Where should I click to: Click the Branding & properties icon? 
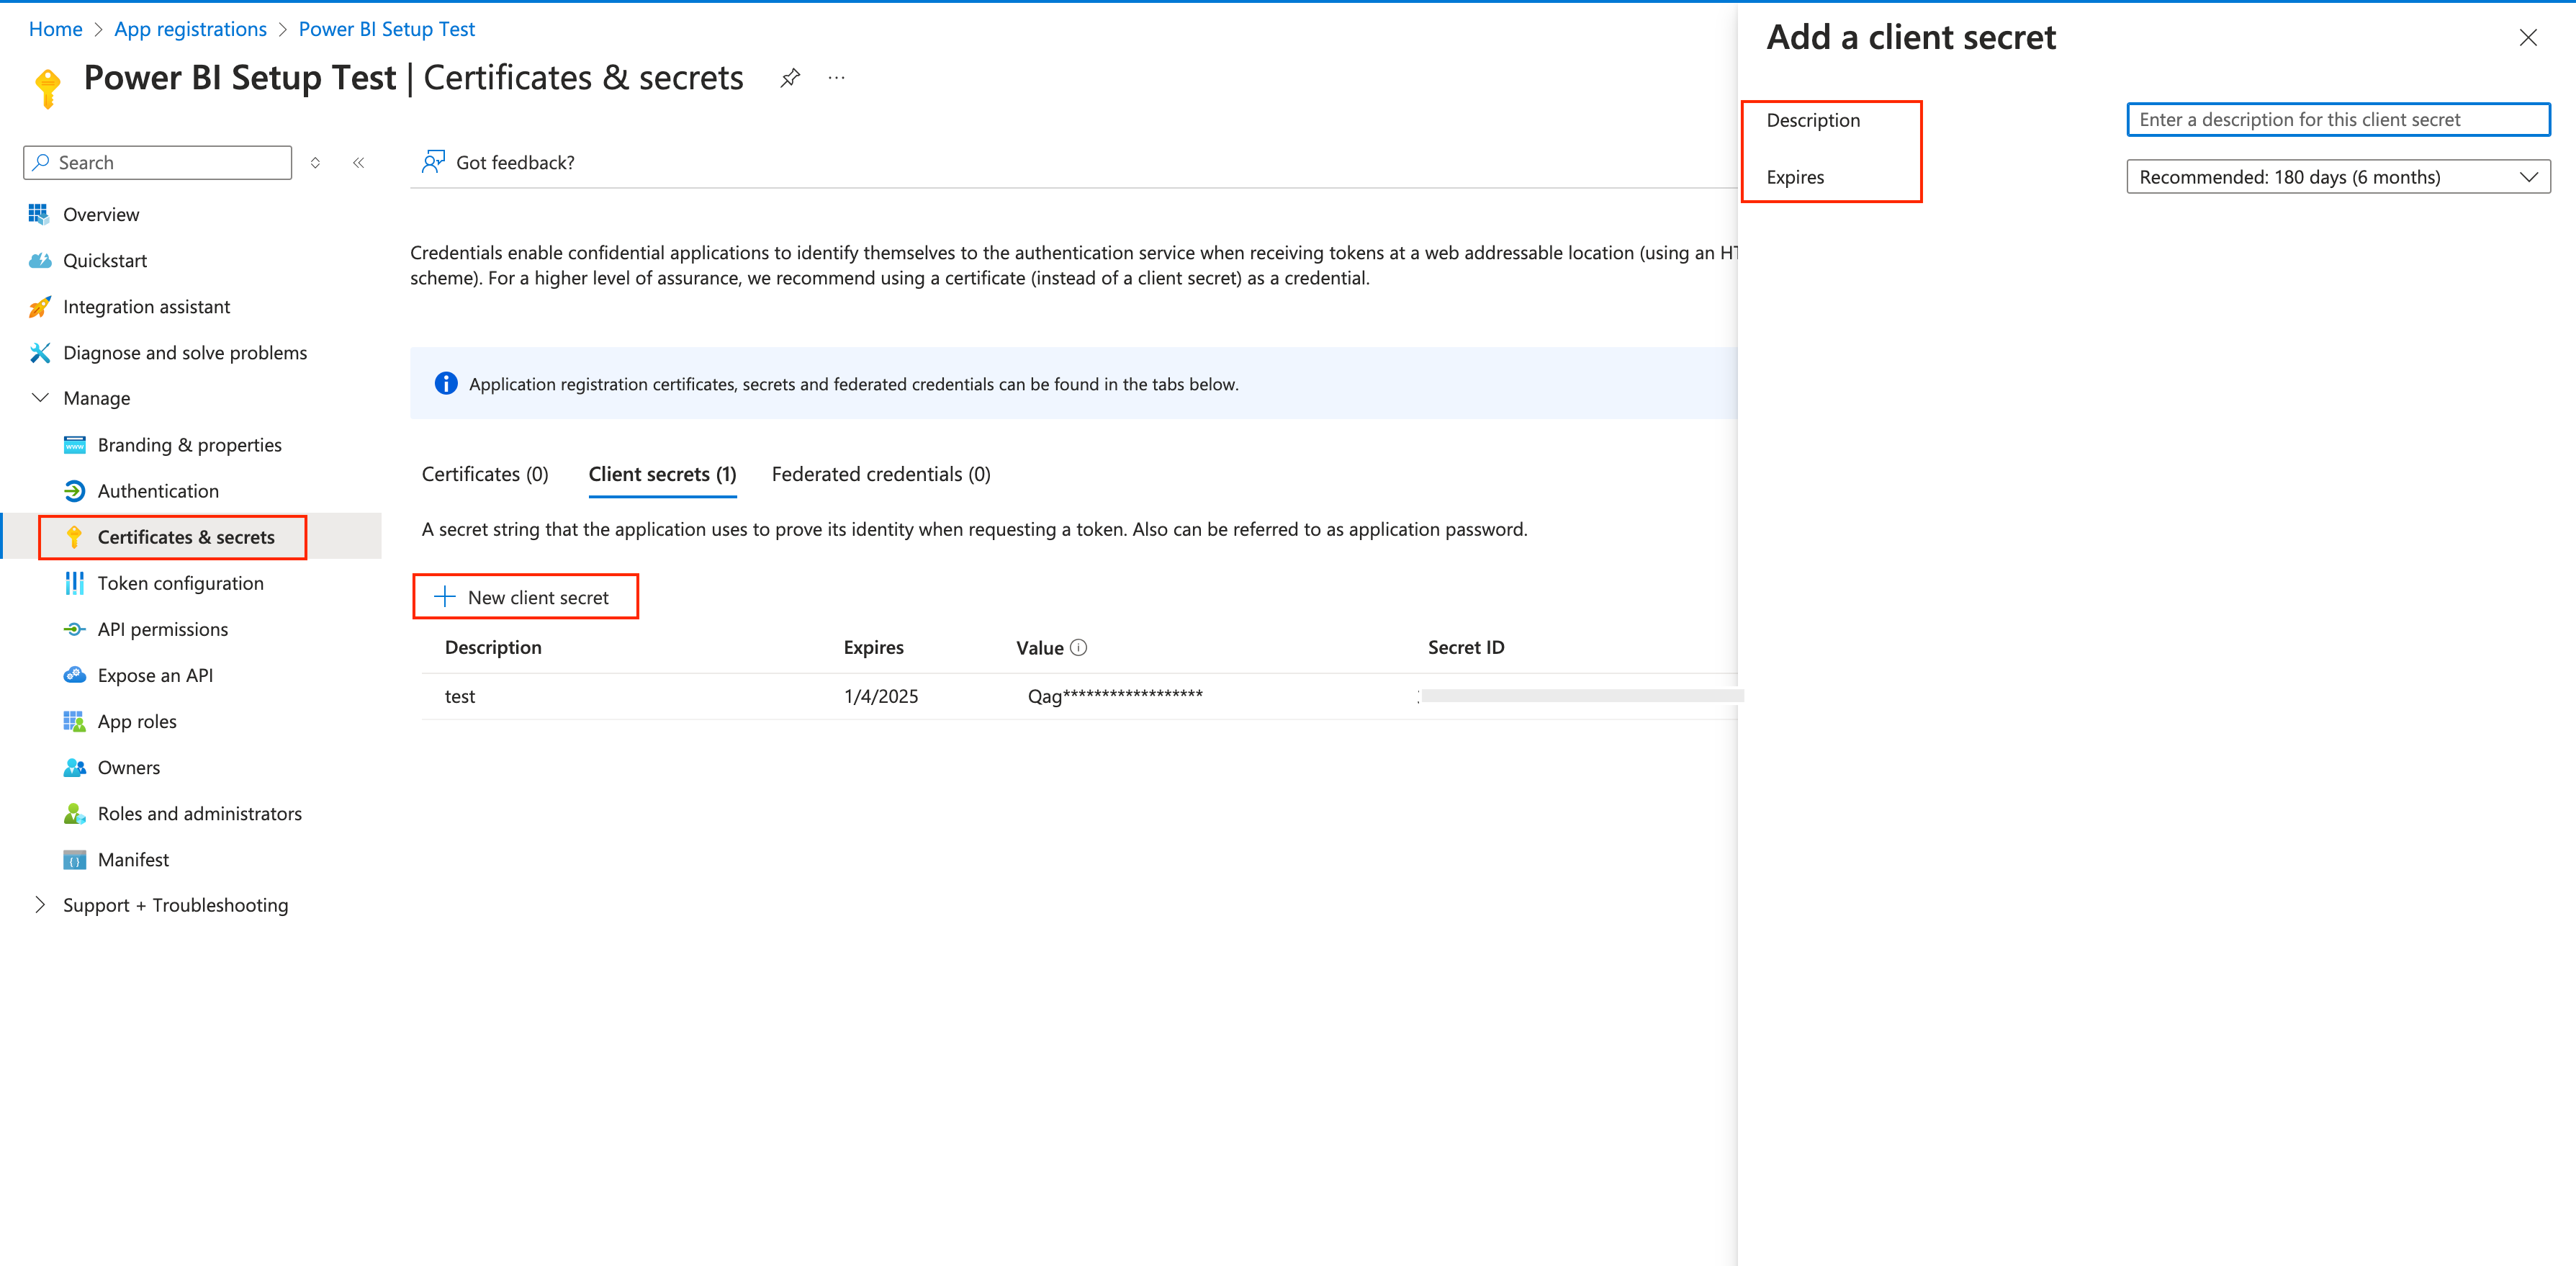[x=74, y=445]
